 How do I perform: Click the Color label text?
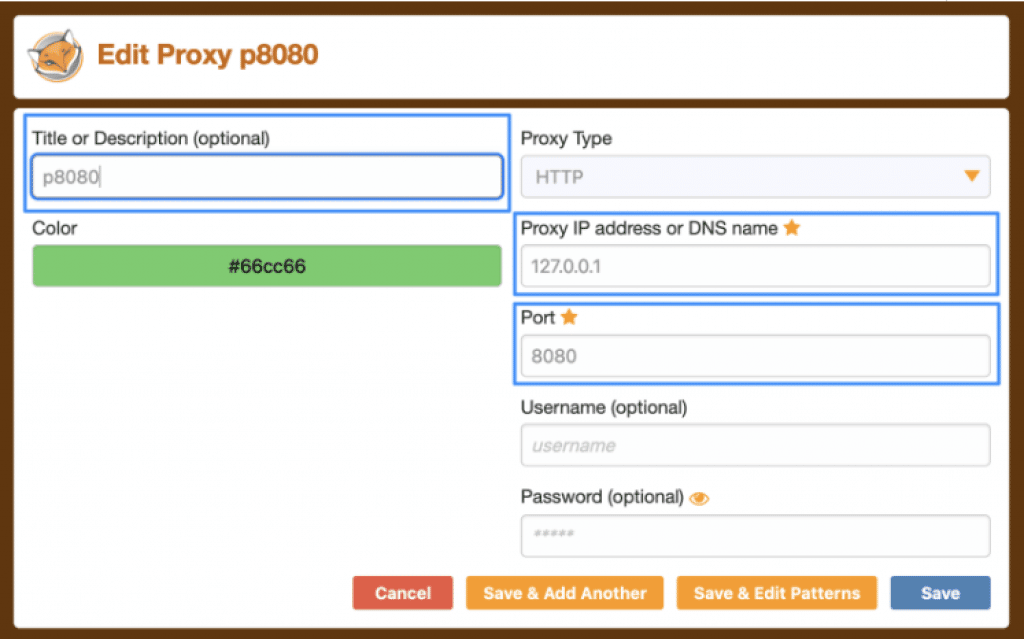[x=55, y=228]
